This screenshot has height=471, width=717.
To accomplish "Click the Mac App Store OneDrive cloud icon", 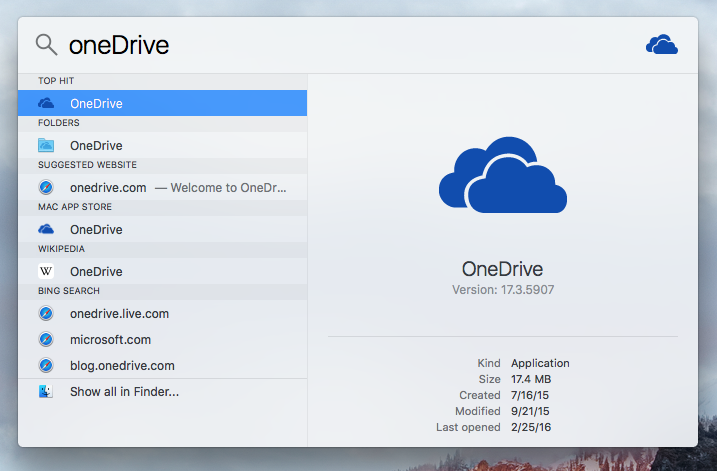I will coord(46,229).
